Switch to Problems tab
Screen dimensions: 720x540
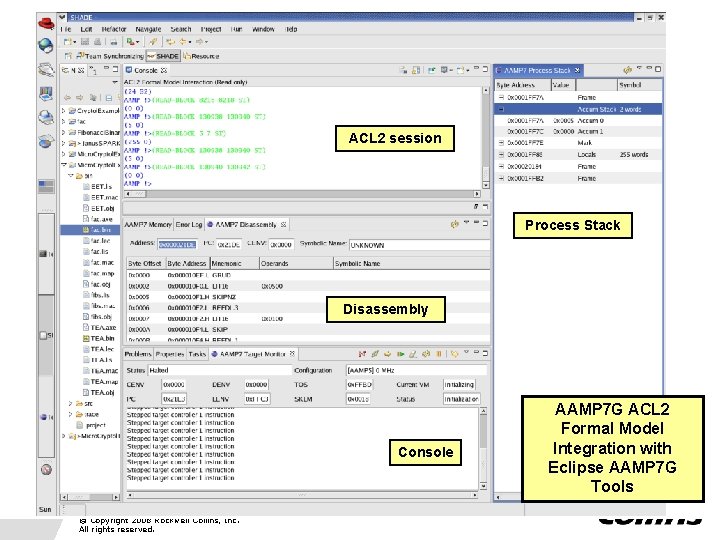[x=138, y=354]
